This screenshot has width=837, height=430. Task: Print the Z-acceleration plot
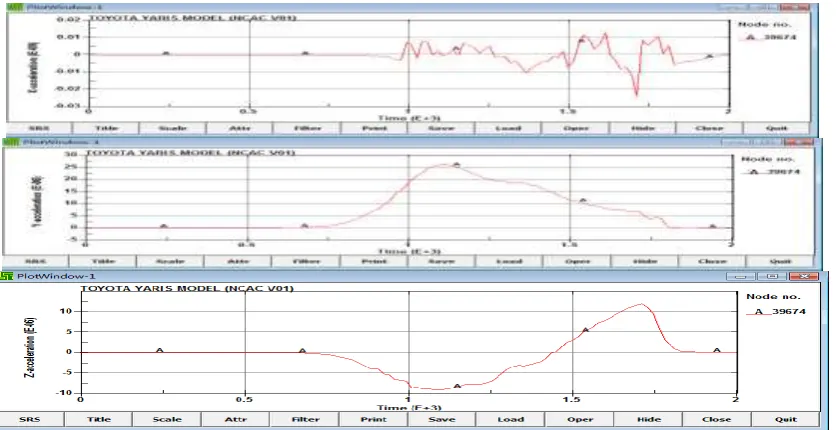(373, 419)
